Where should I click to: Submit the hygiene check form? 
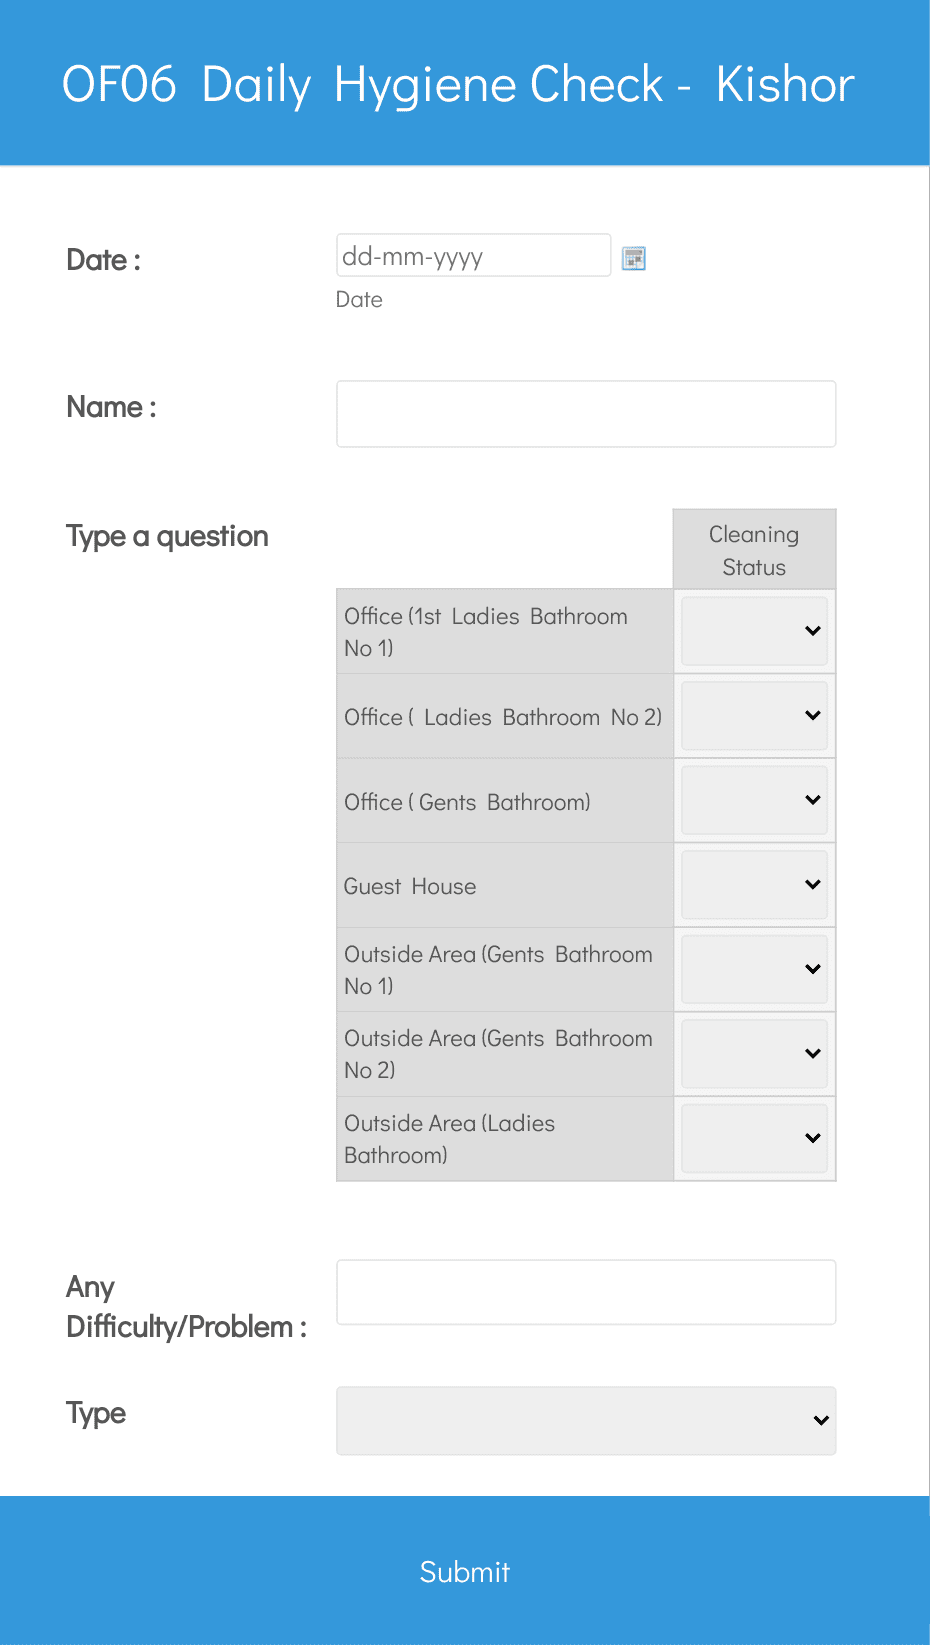465,1571
